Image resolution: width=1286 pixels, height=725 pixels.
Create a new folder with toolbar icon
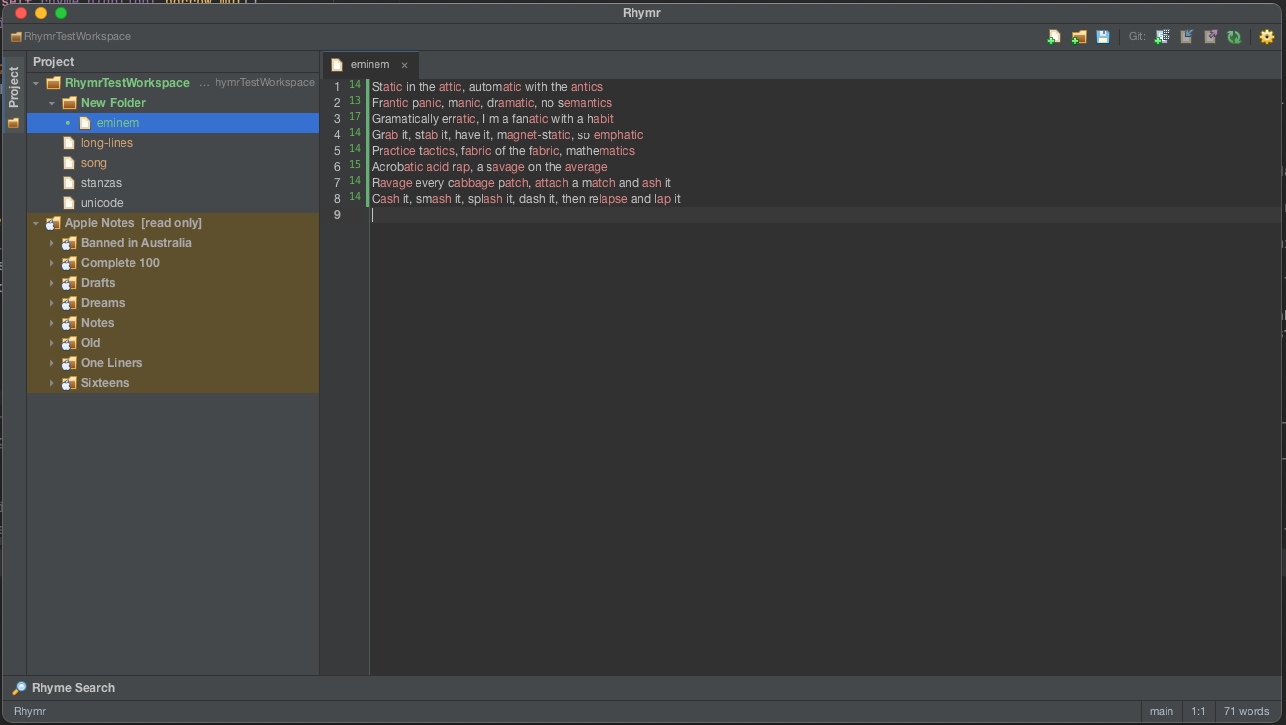[x=1079, y=37]
